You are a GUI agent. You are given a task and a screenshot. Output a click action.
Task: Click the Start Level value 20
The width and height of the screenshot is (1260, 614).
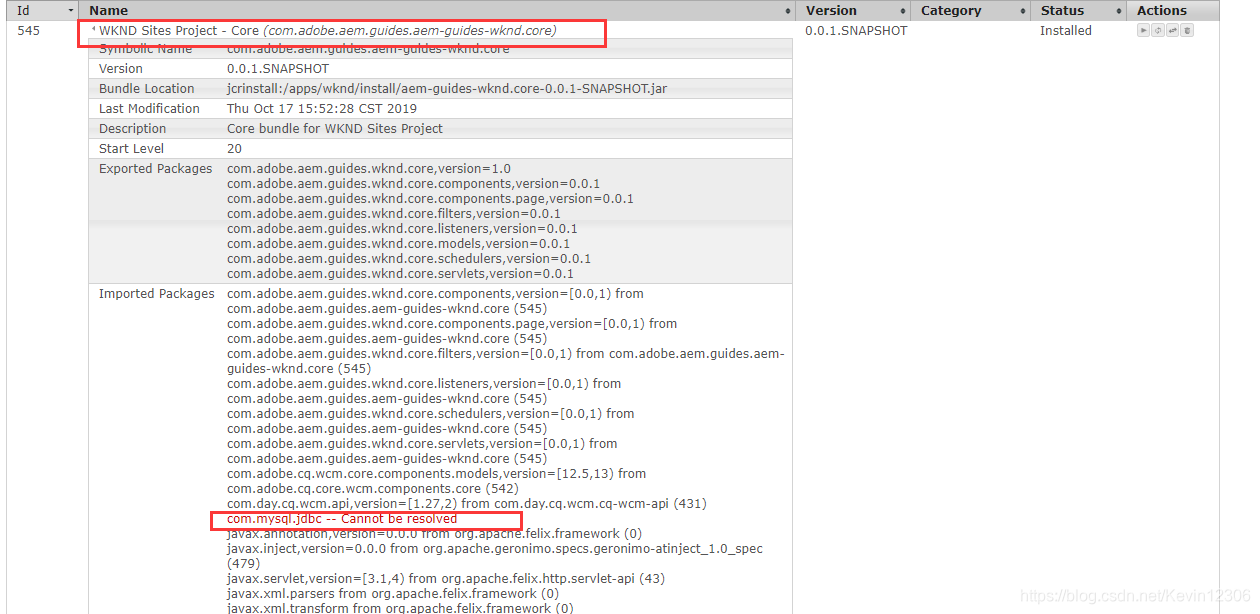coord(234,149)
